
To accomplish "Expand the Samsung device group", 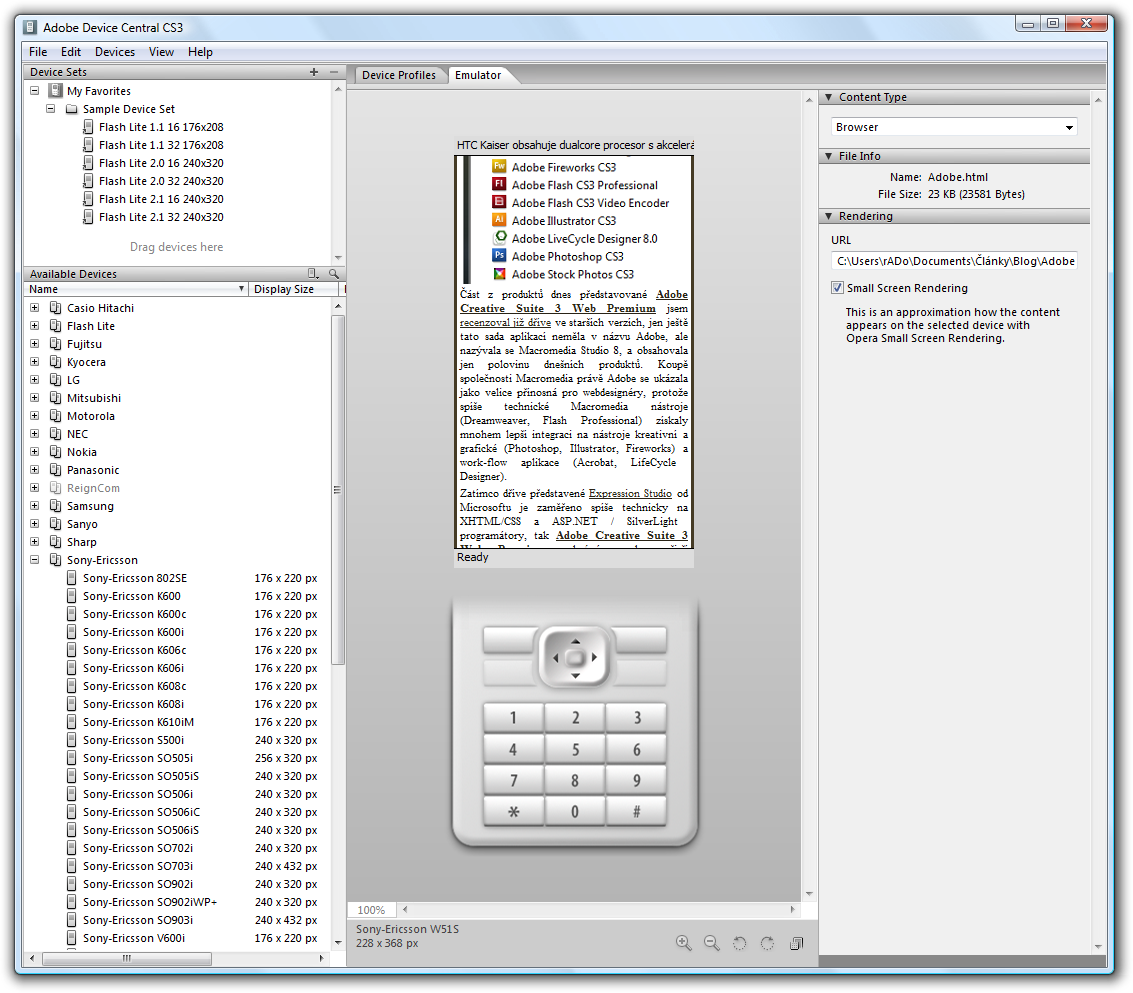I will pyautogui.click(x=35, y=506).
